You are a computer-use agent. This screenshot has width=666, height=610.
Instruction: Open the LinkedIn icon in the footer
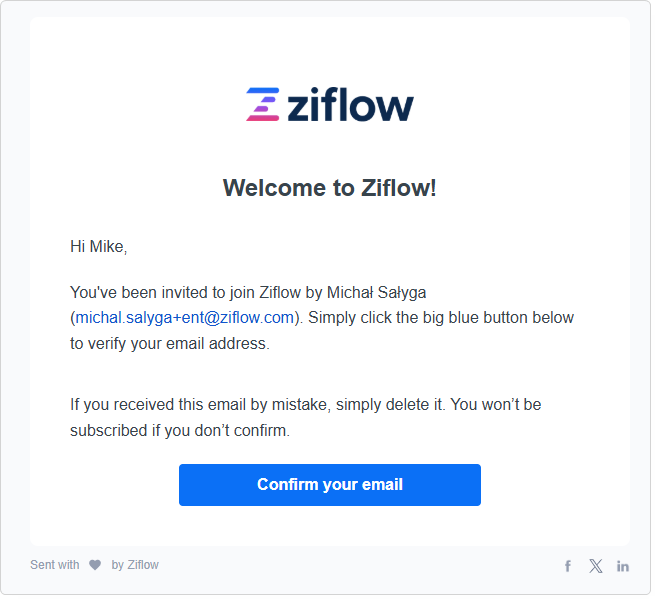click(623, 566)
